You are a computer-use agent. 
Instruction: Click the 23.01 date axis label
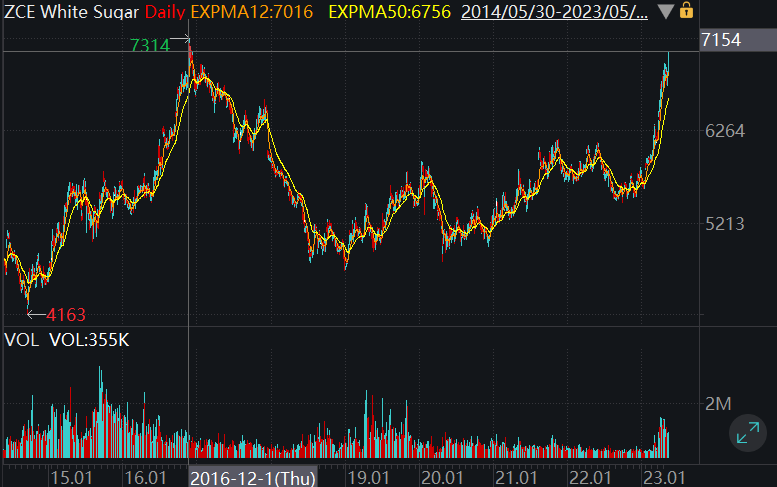tap(664, 478)
